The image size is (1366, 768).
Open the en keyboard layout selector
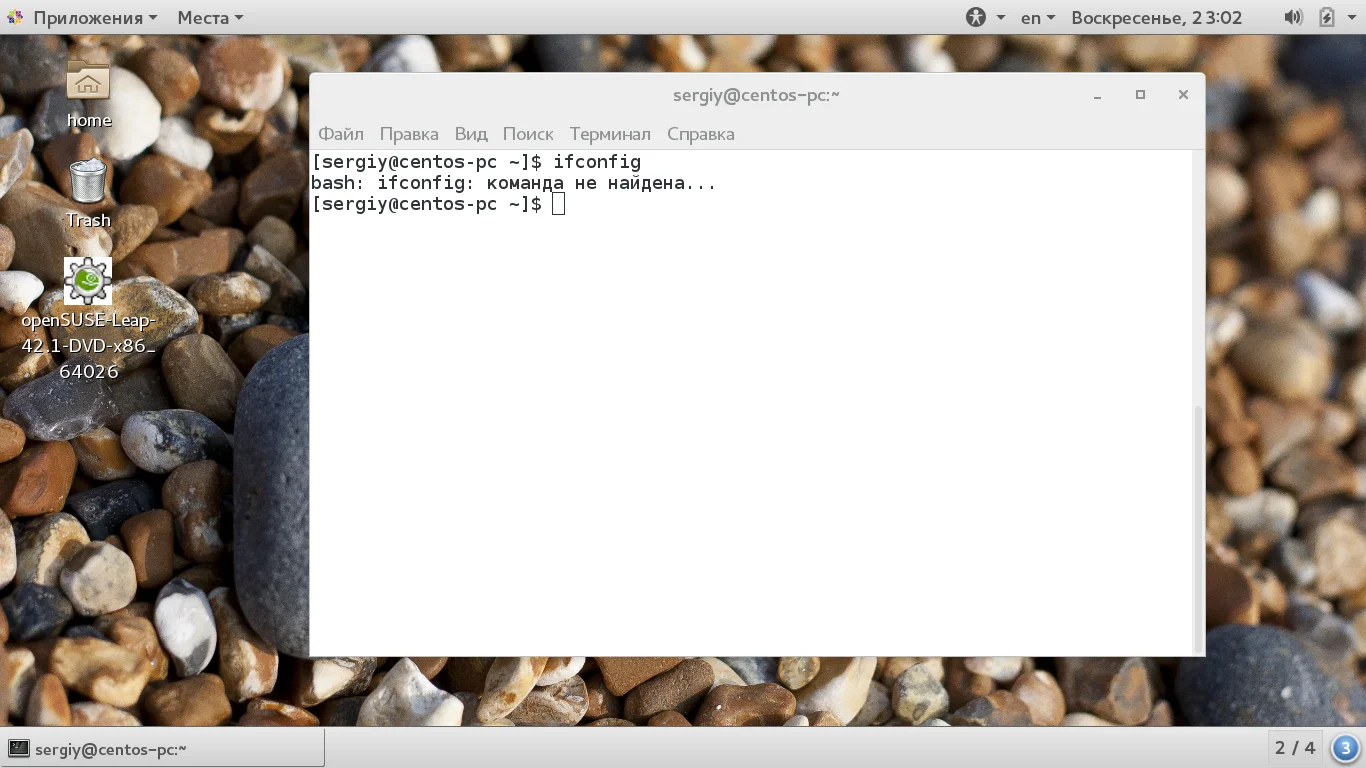tap(1038, 17)
